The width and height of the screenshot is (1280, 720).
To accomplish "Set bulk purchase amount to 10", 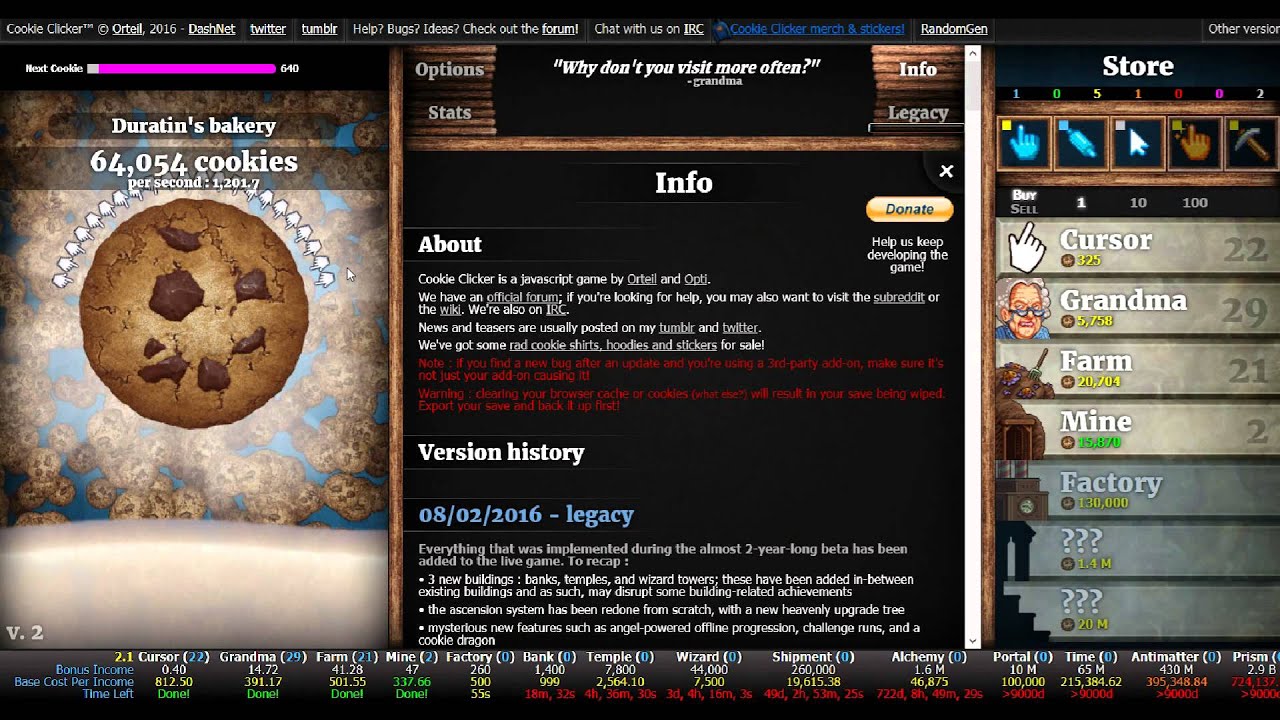I will click(1138, 202).
